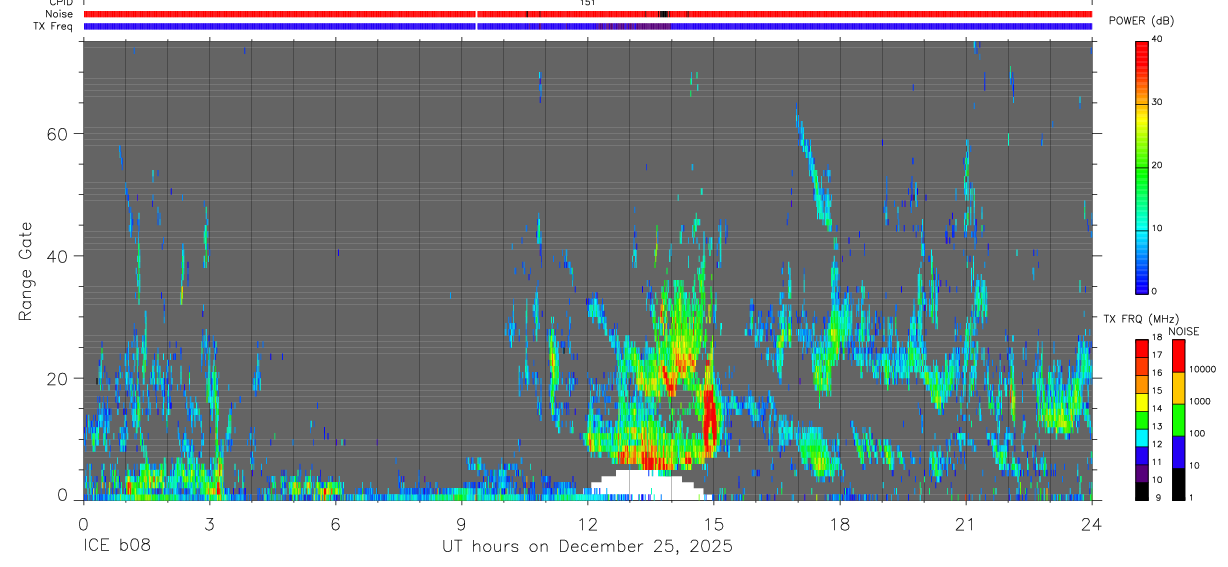This screenshot has width=1228, height=567.
Task: Click the '14' tick on TX FRQ scale
Action: [x=1158, y=409]
